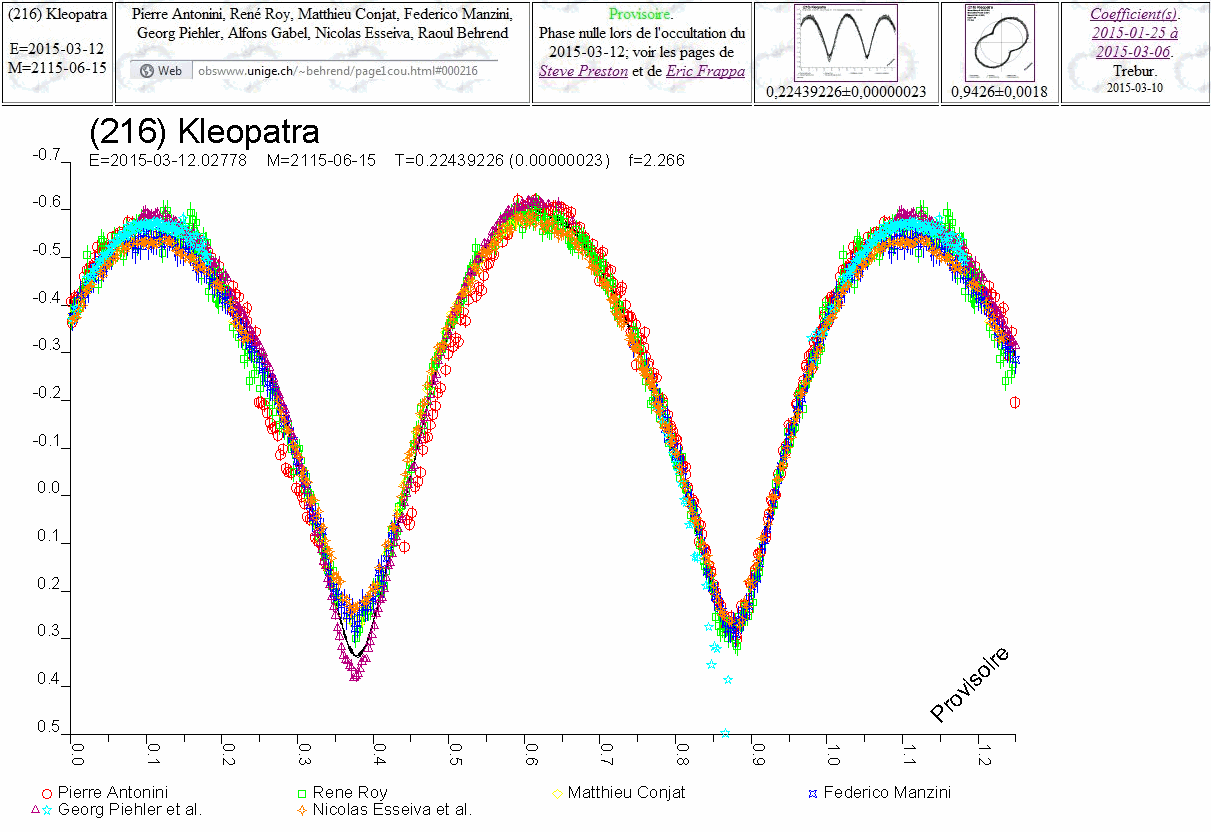Click green square marker for Rene Roy

click(x=301, y=793)
